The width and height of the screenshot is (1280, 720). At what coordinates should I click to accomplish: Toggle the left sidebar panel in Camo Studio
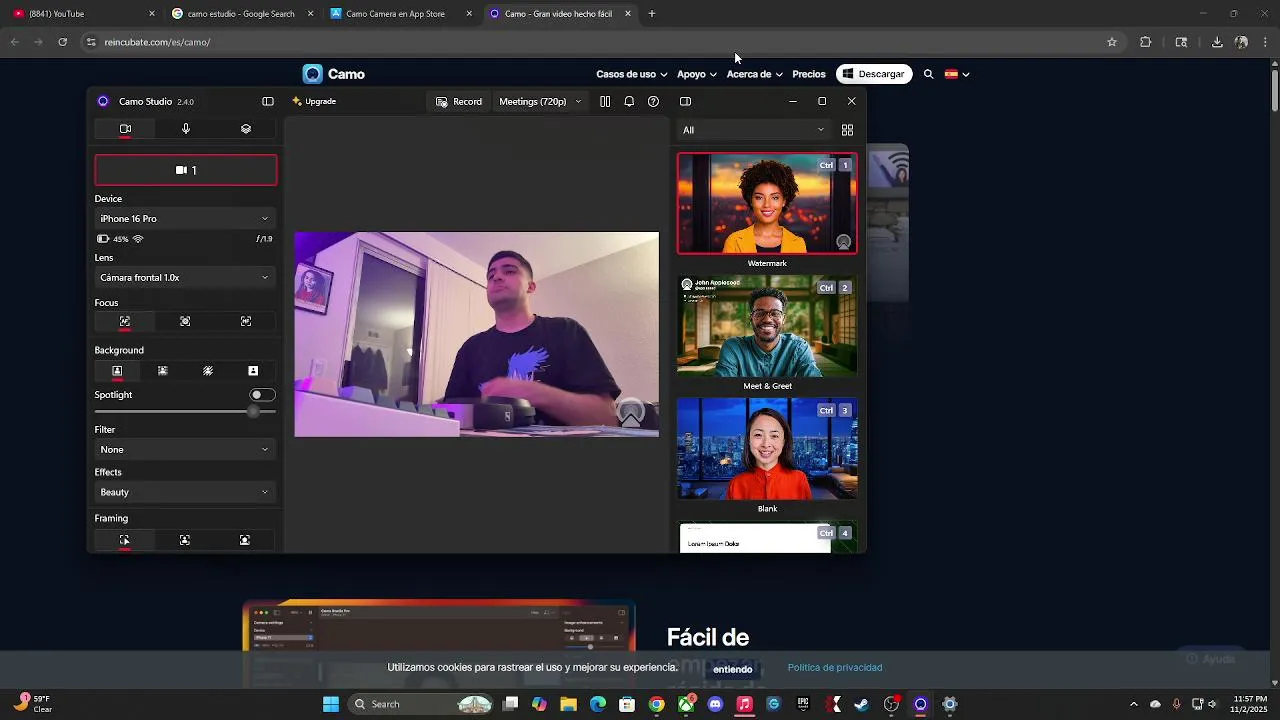(x=268, y=101)
